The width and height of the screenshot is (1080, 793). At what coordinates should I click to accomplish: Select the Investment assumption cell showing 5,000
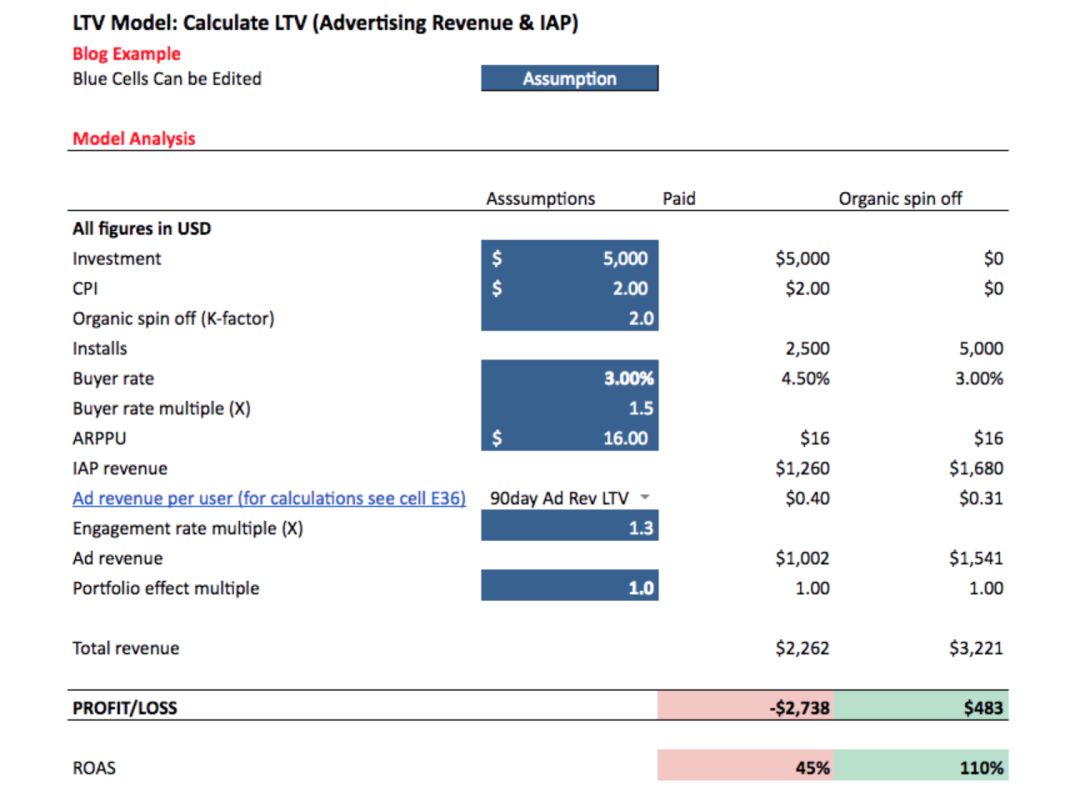(569, 258)
